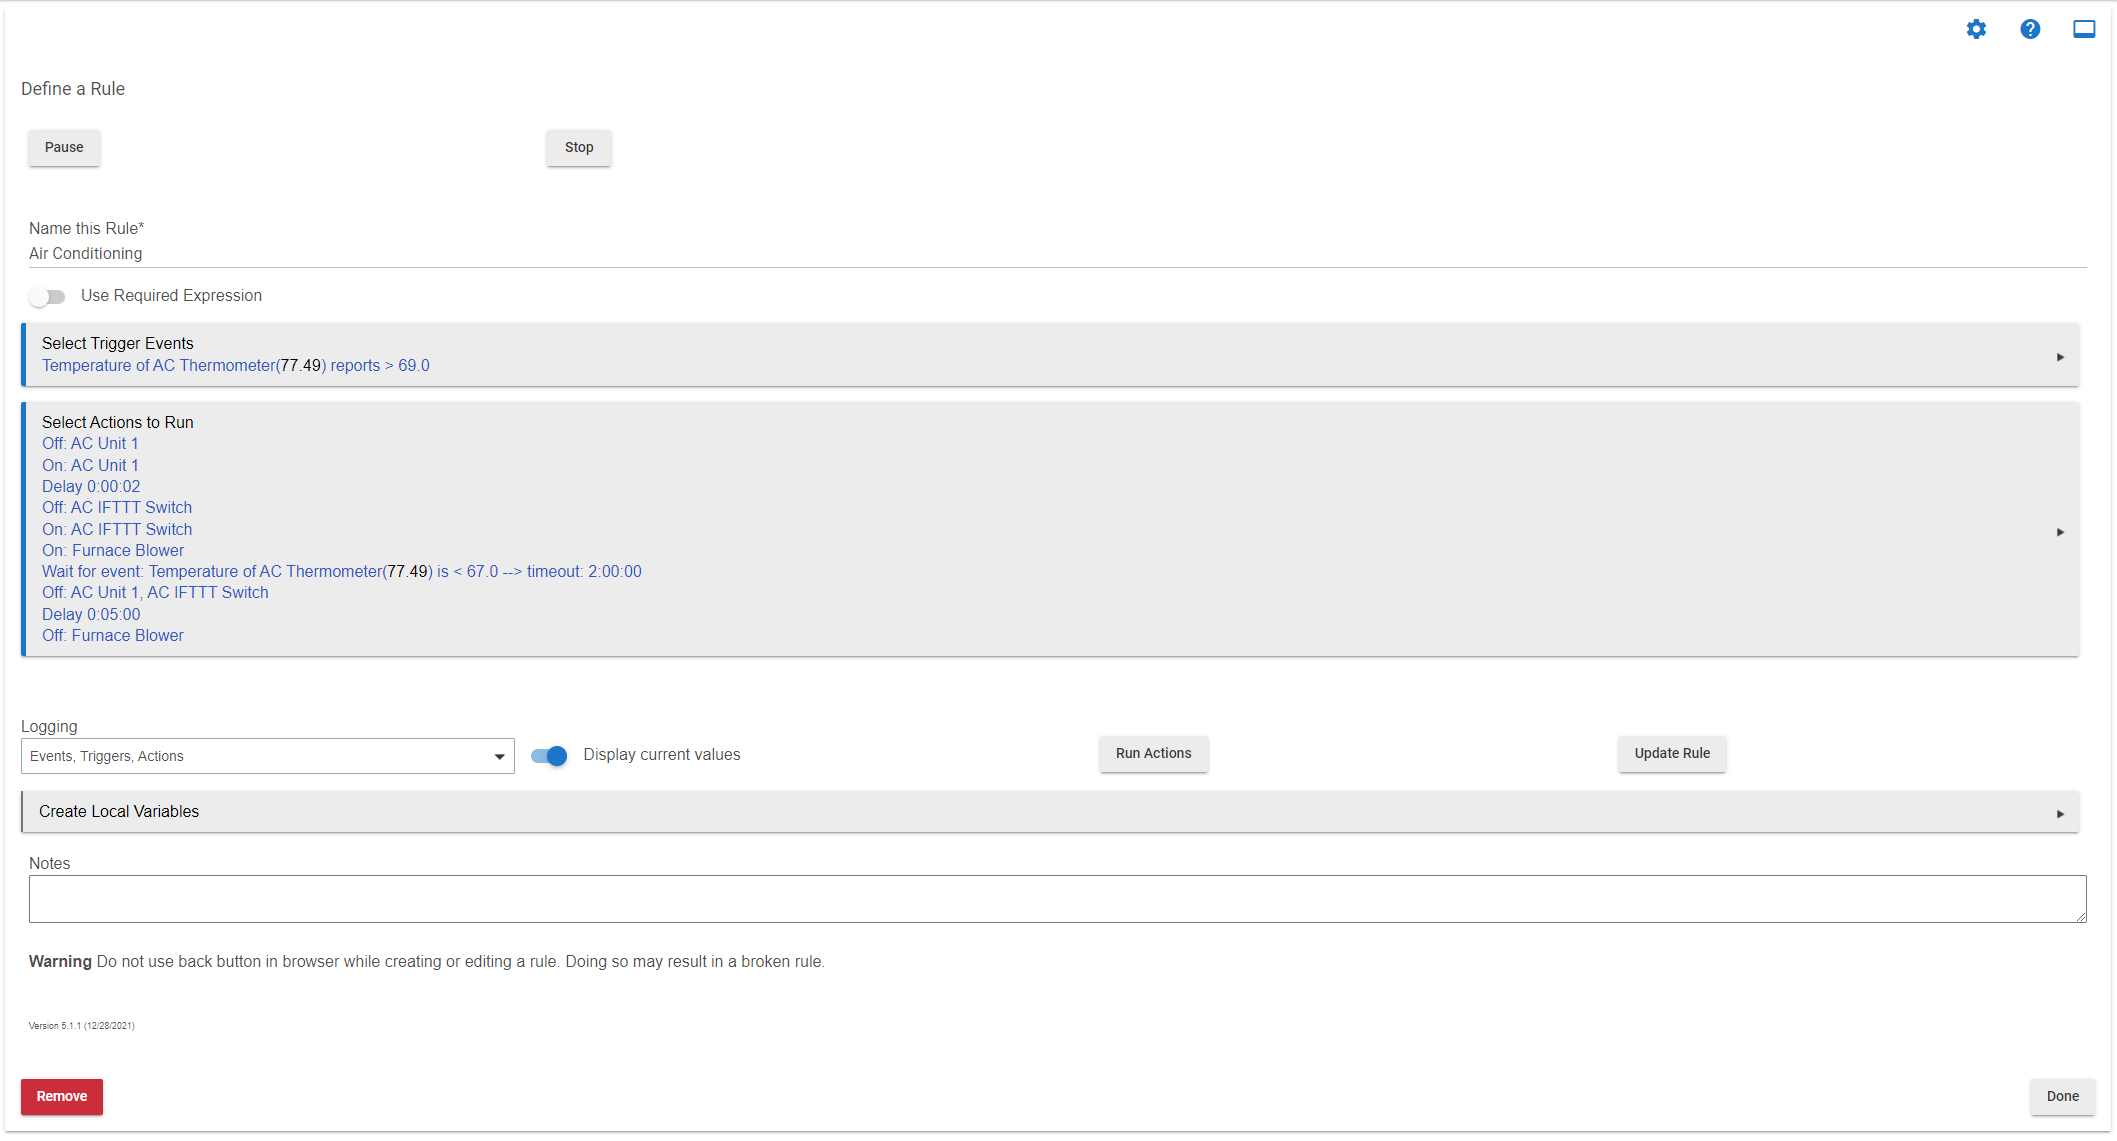
Task: Pause the rule with Pause button
Action: (64, 147)
